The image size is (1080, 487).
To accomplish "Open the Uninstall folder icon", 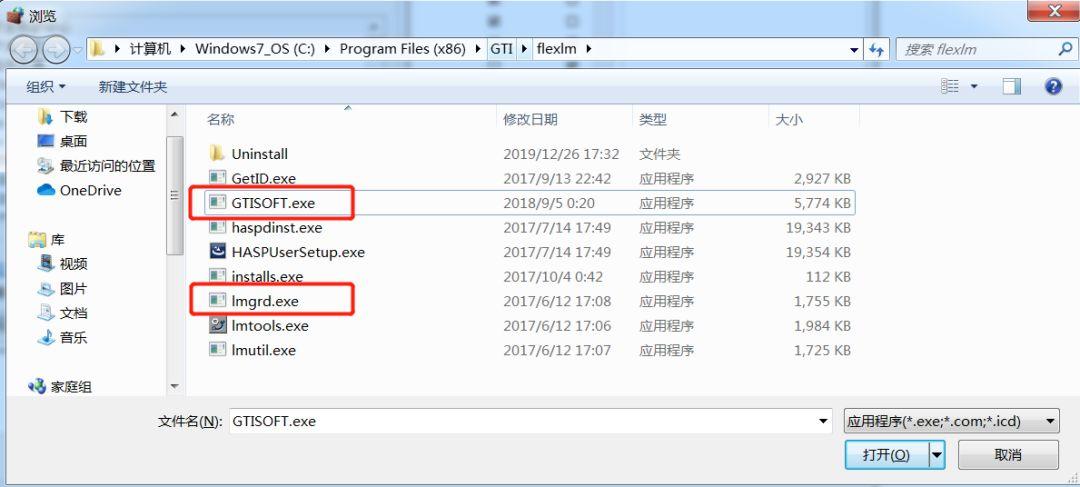I will (x=218, y=153).
